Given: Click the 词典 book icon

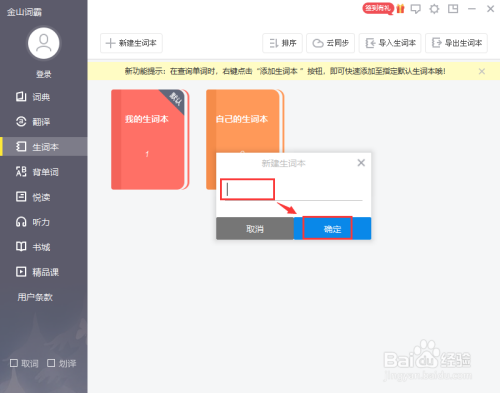Looking at the screenshot, I should coord(21,97).
